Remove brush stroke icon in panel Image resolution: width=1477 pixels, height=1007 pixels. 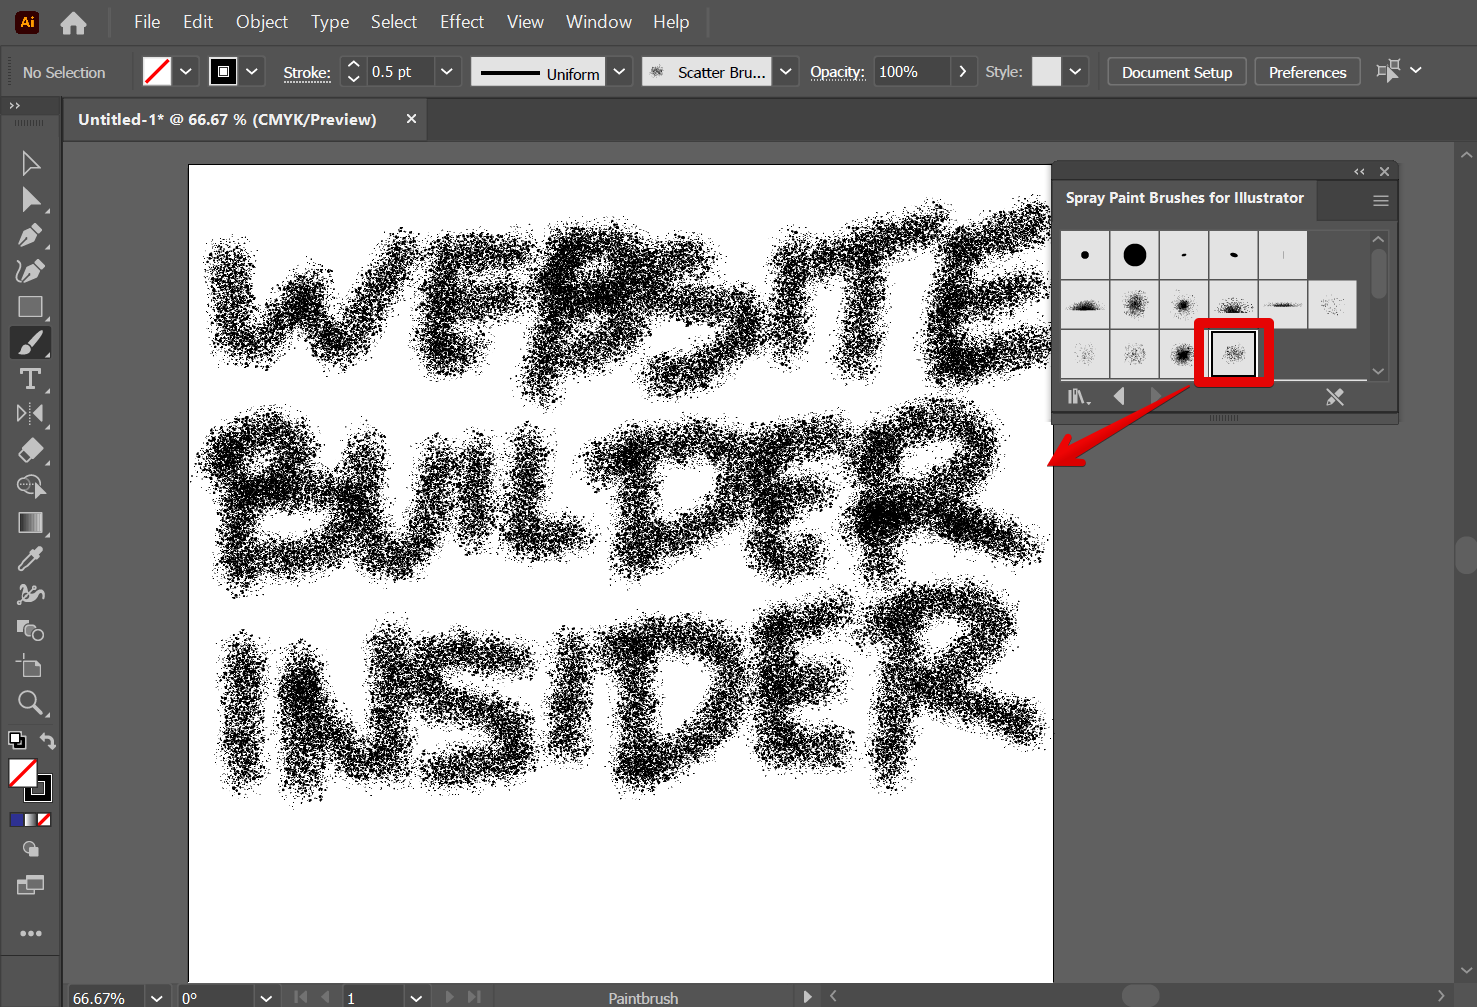(1334, 397)
